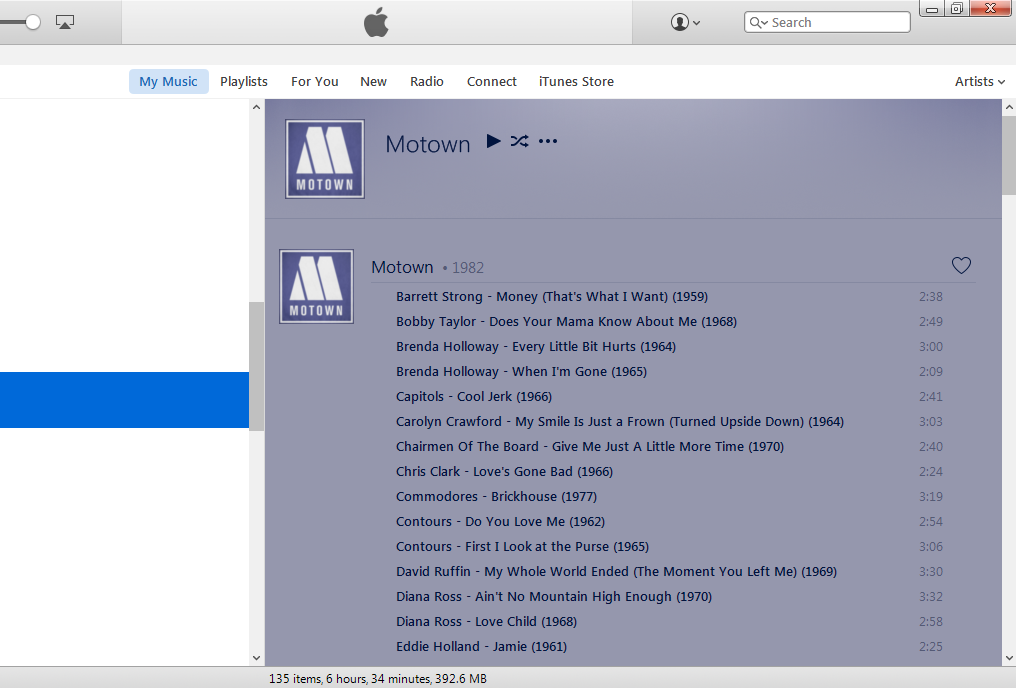This screenshot has width=1016, height=688.
Task: Click main pane scroll up arrow
Action: tap(1009, 107)
